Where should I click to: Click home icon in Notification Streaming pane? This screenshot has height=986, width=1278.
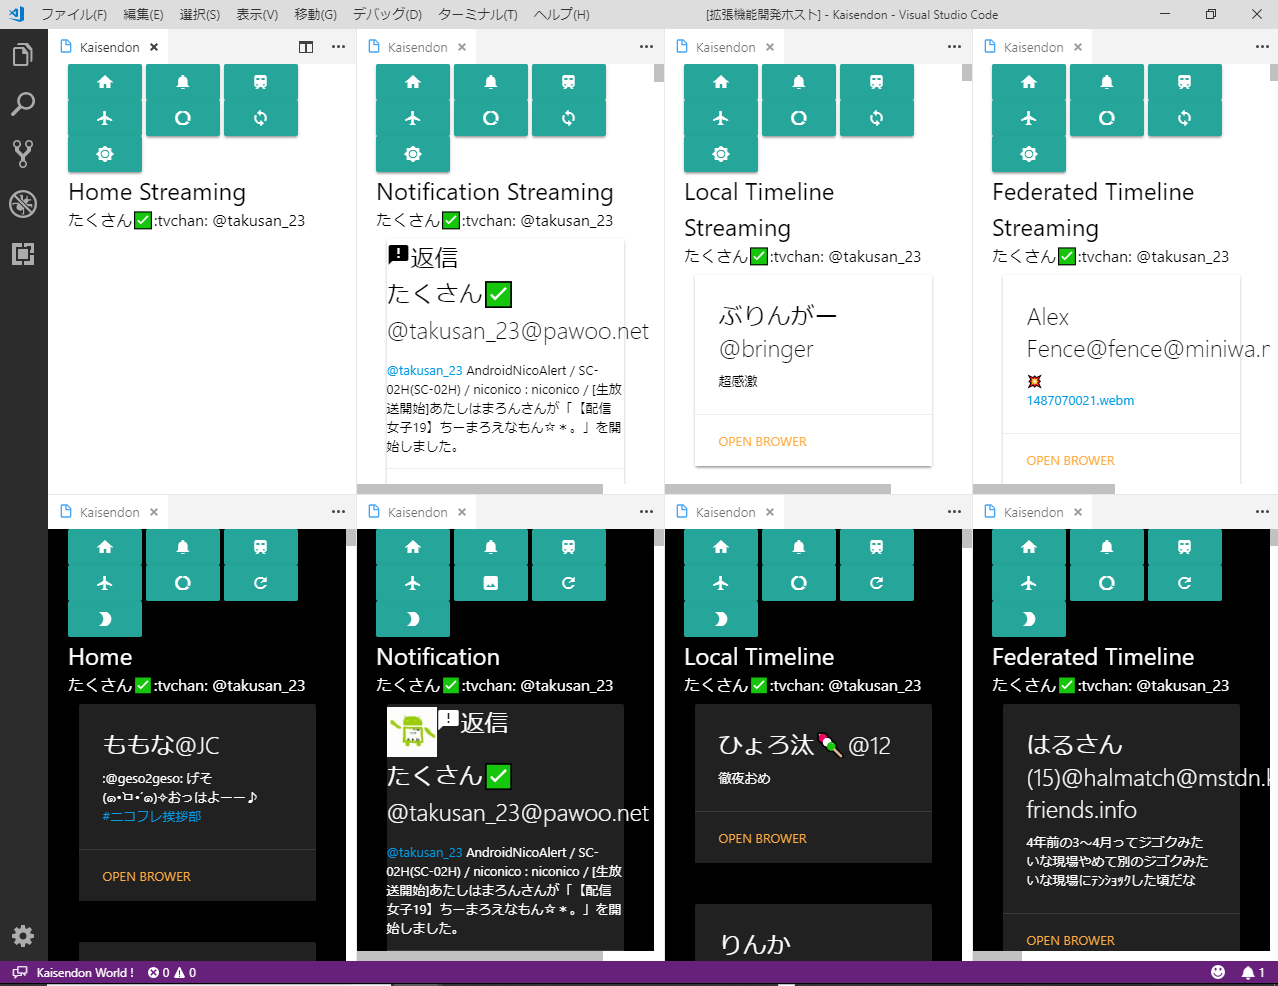click(x=413, y=82)
